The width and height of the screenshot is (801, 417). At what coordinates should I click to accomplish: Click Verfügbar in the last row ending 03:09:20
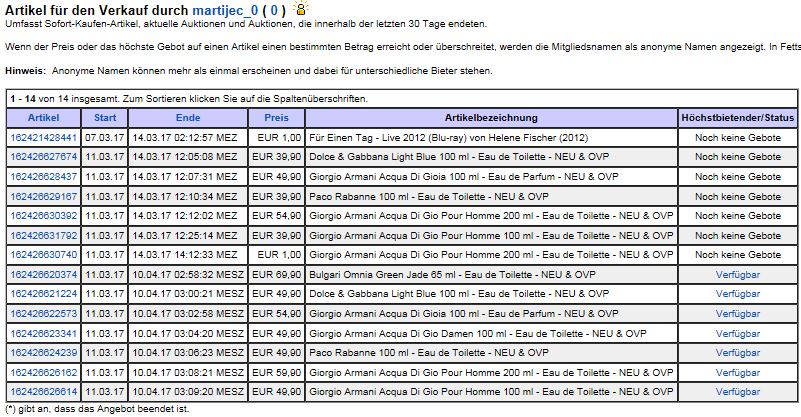(x=738, y=392)
